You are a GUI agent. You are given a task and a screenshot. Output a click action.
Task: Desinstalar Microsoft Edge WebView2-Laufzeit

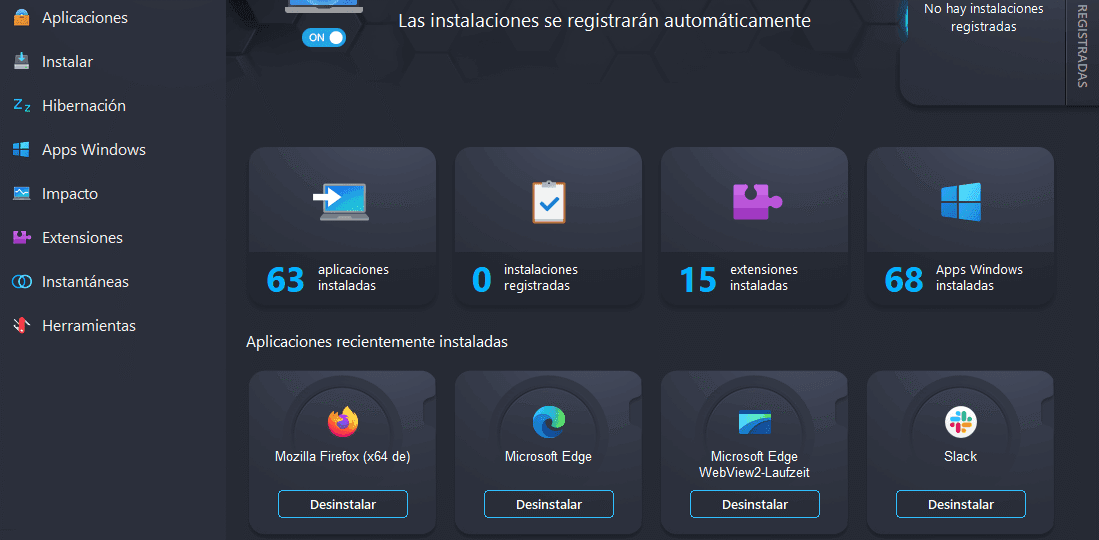click(755, 504)
